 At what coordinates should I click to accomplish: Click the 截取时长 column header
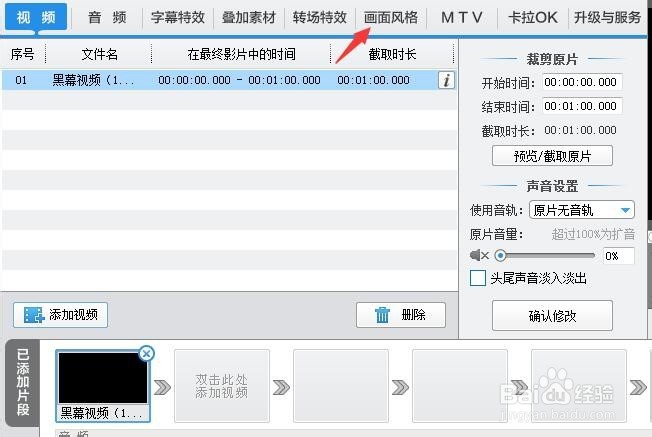point(392,54)
